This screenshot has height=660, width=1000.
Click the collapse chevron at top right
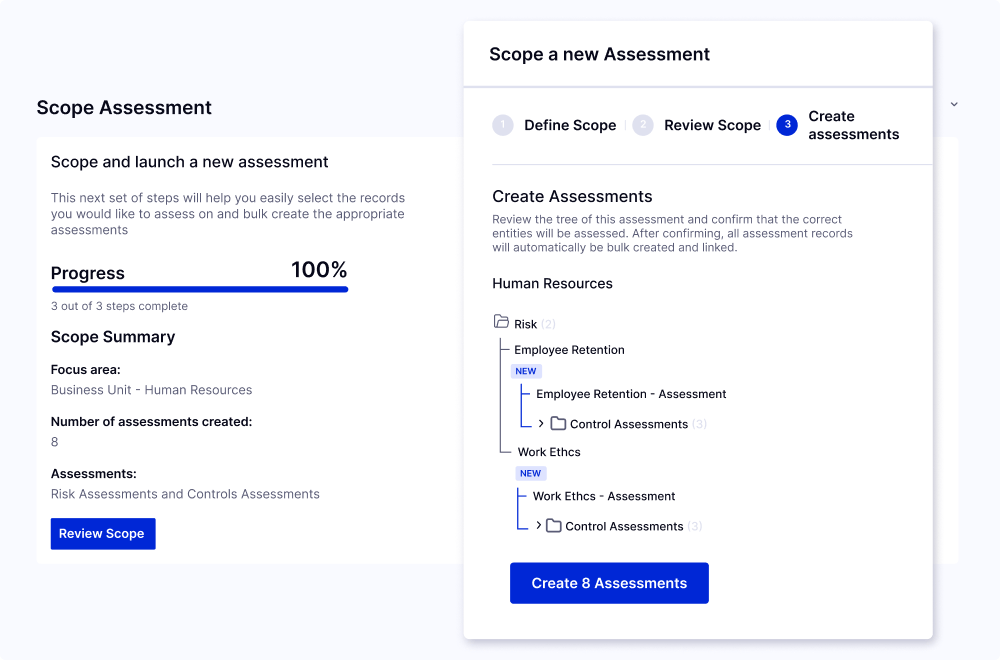click(x=954, y=104)
